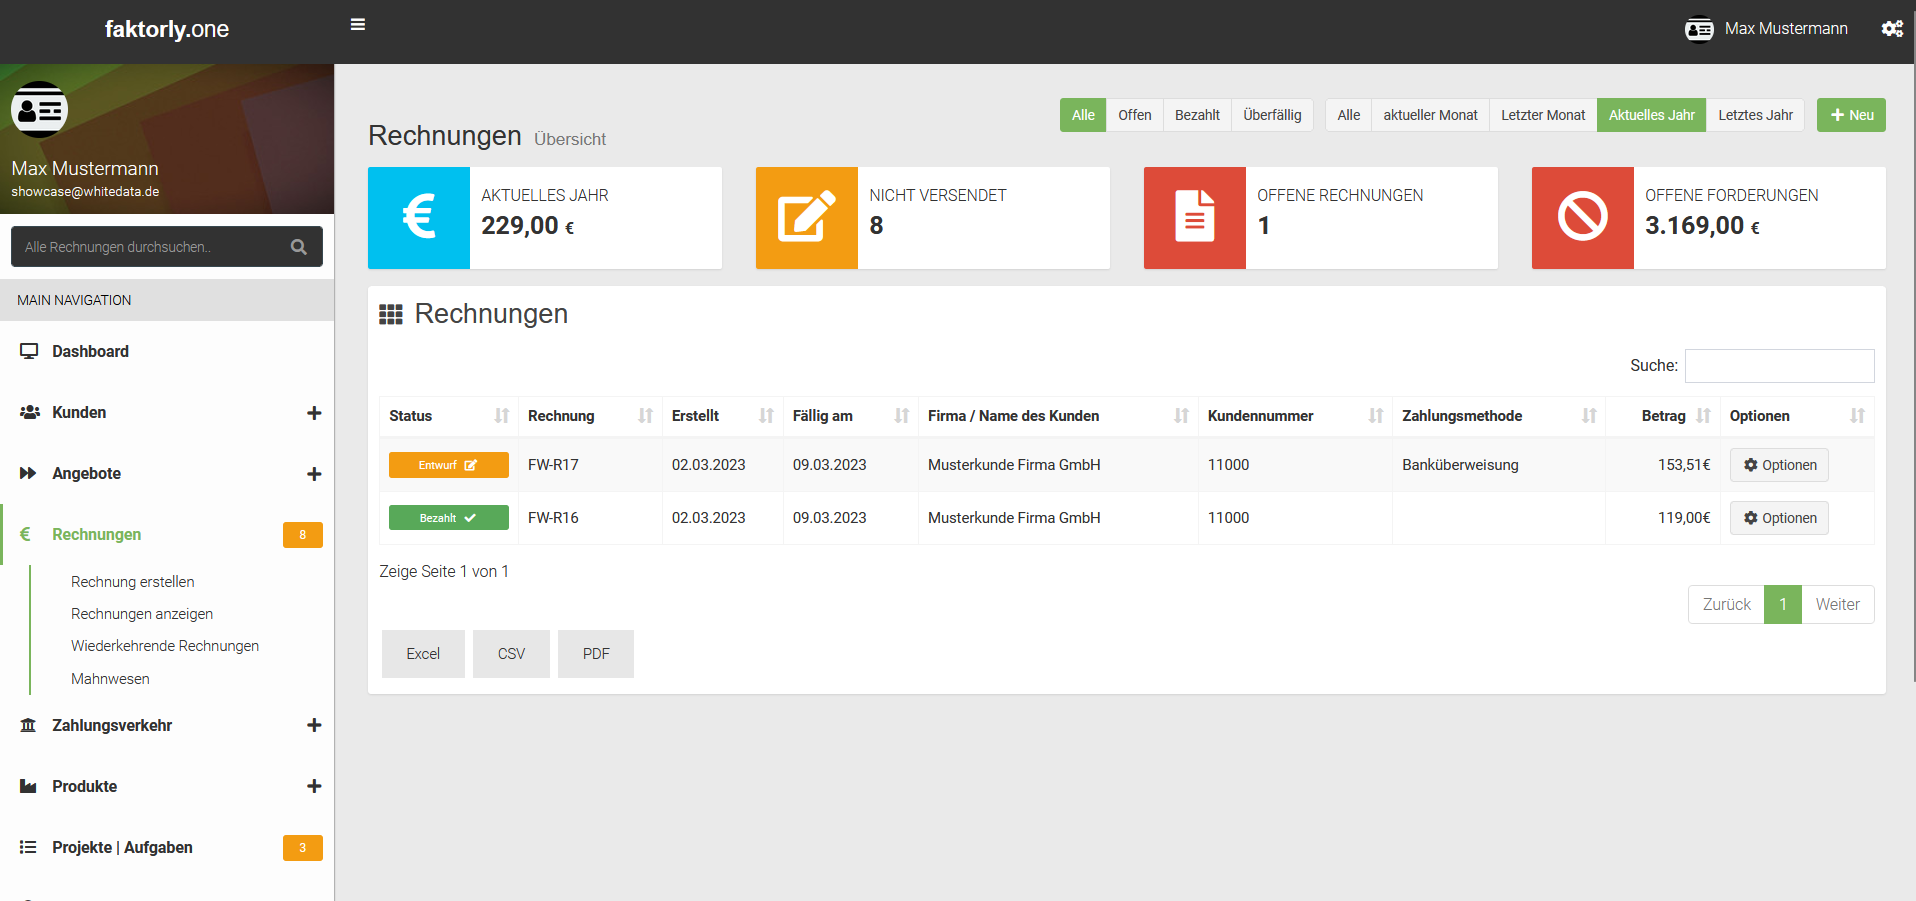Click the orange edit icon tile
This screenshot has width=1916, height=901.
[807, 218]
